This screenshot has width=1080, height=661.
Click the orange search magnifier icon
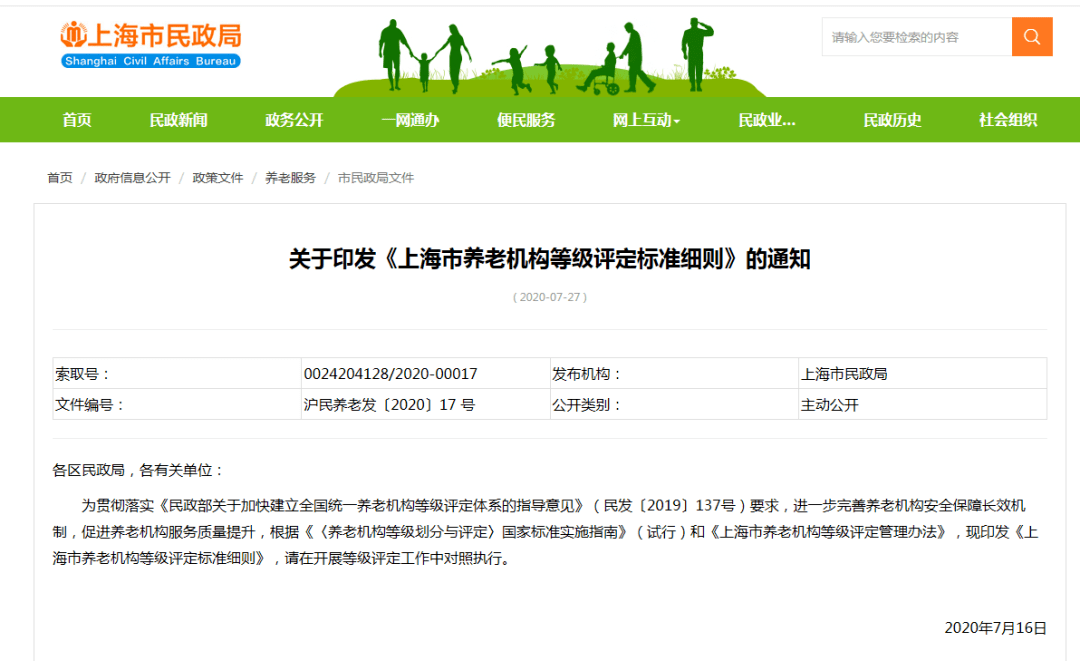point(1031,36)
